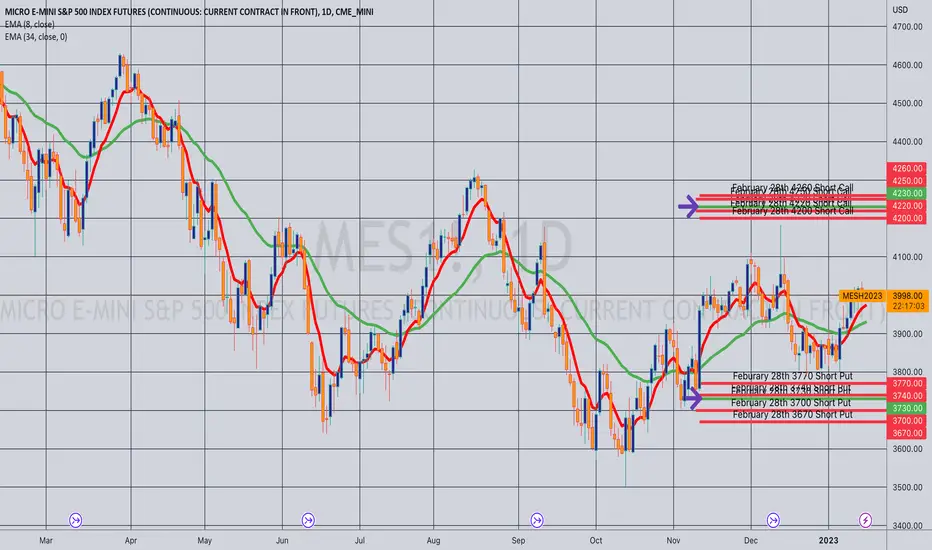Click the 22:17:03 bar countdown label
The width and height of the screenshot is (932, 550).
click(907, 306)
